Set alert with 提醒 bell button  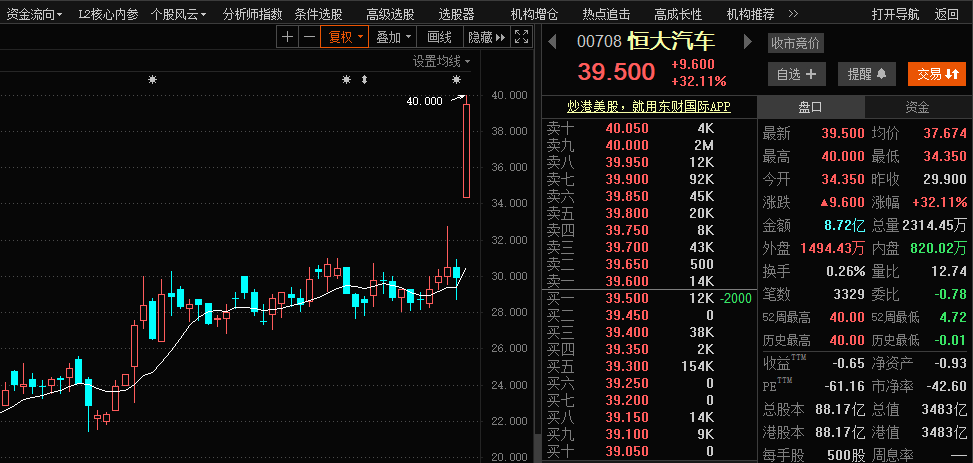pos(867,74)
